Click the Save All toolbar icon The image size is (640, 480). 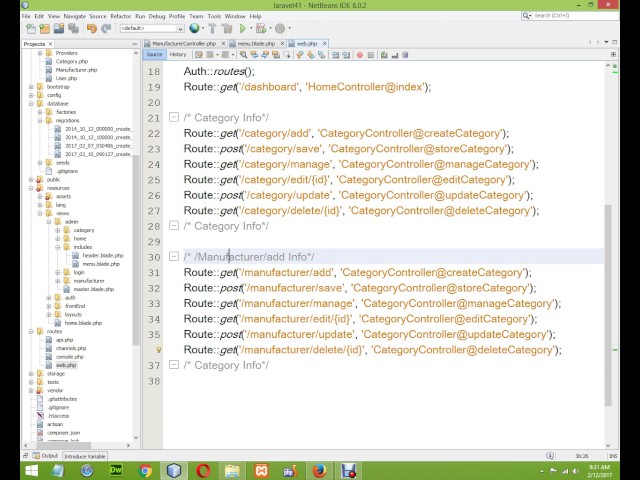click(73, 28)
